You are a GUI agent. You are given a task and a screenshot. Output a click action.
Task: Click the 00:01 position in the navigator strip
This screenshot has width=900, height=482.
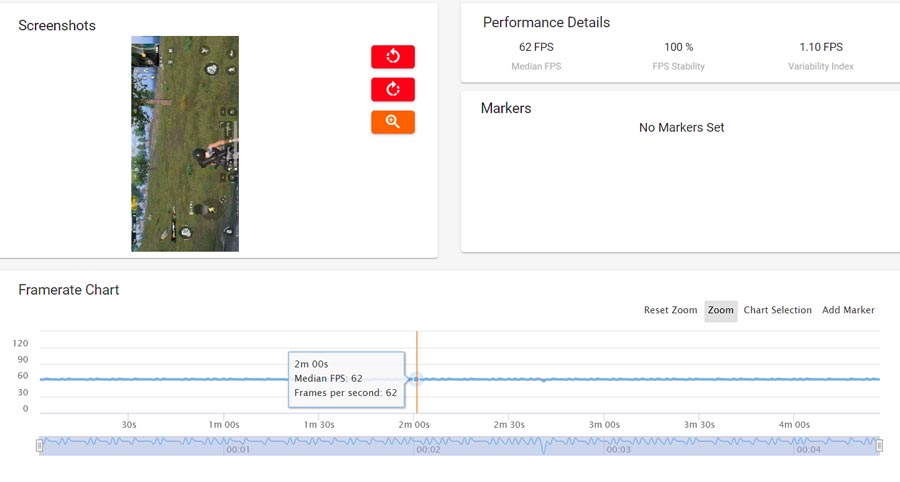(x=238, y=450)
